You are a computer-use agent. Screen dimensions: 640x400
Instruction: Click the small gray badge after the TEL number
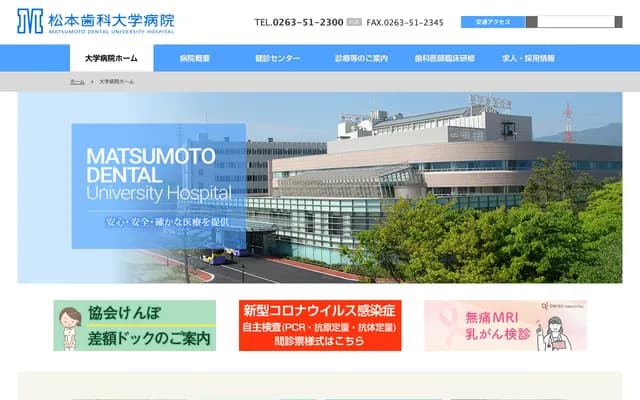coord(354,22)
